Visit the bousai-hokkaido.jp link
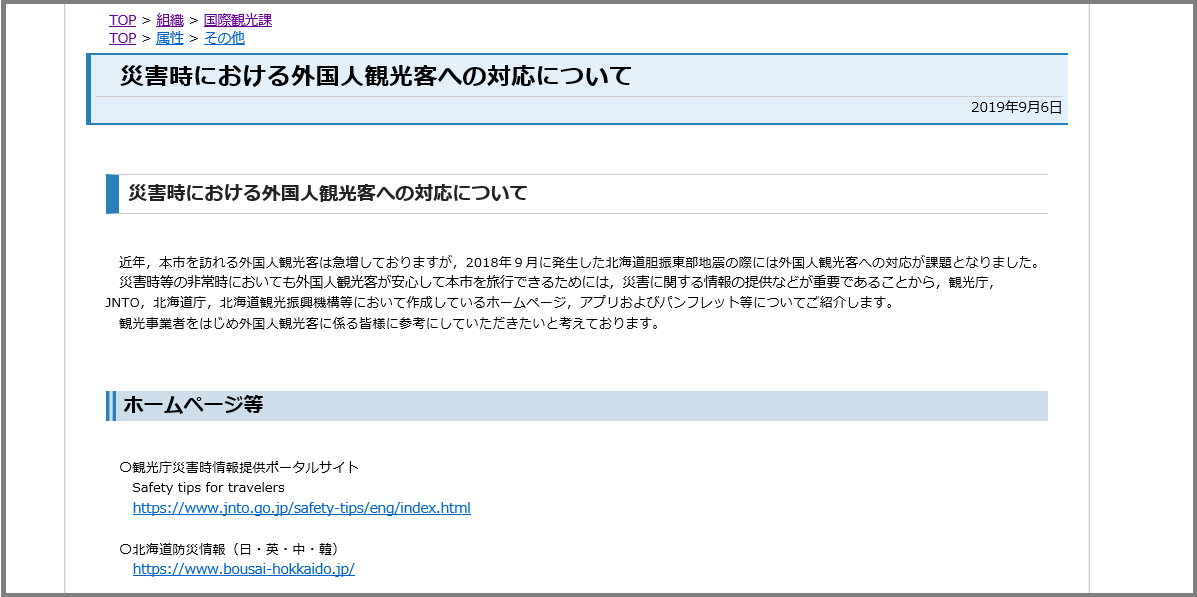1197x597 pixels. tap(243, 569)
